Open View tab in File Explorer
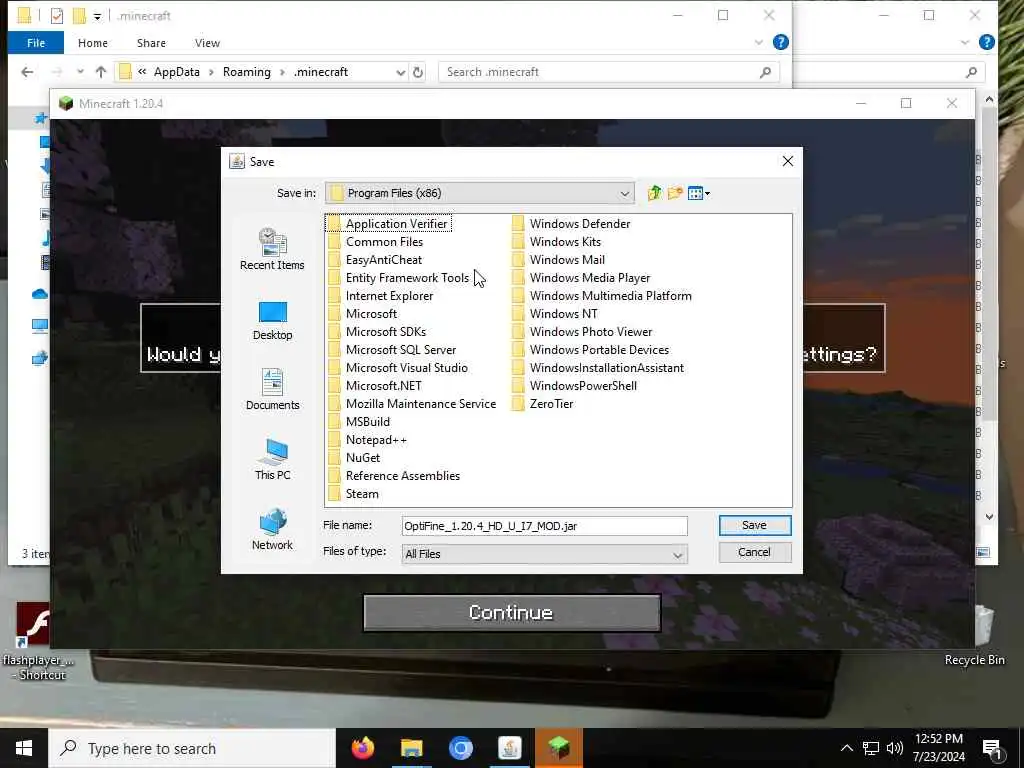 [207, 43]
